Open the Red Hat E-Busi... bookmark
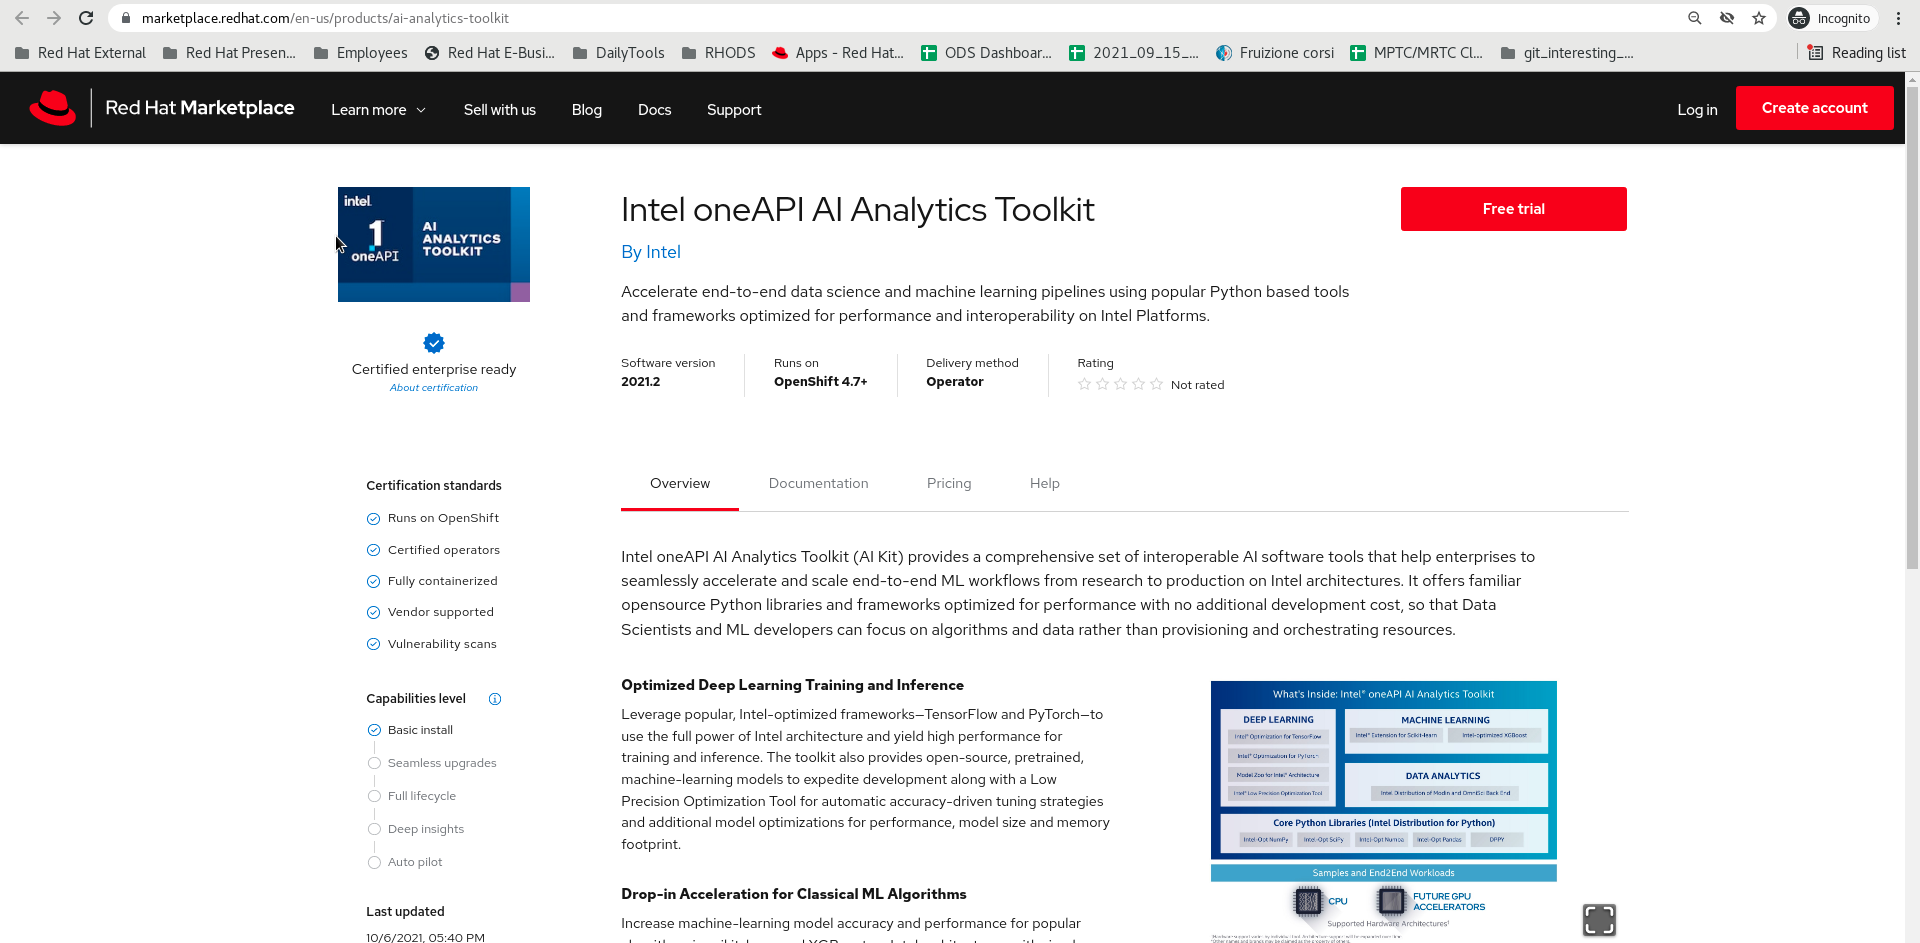 point(489,53)
